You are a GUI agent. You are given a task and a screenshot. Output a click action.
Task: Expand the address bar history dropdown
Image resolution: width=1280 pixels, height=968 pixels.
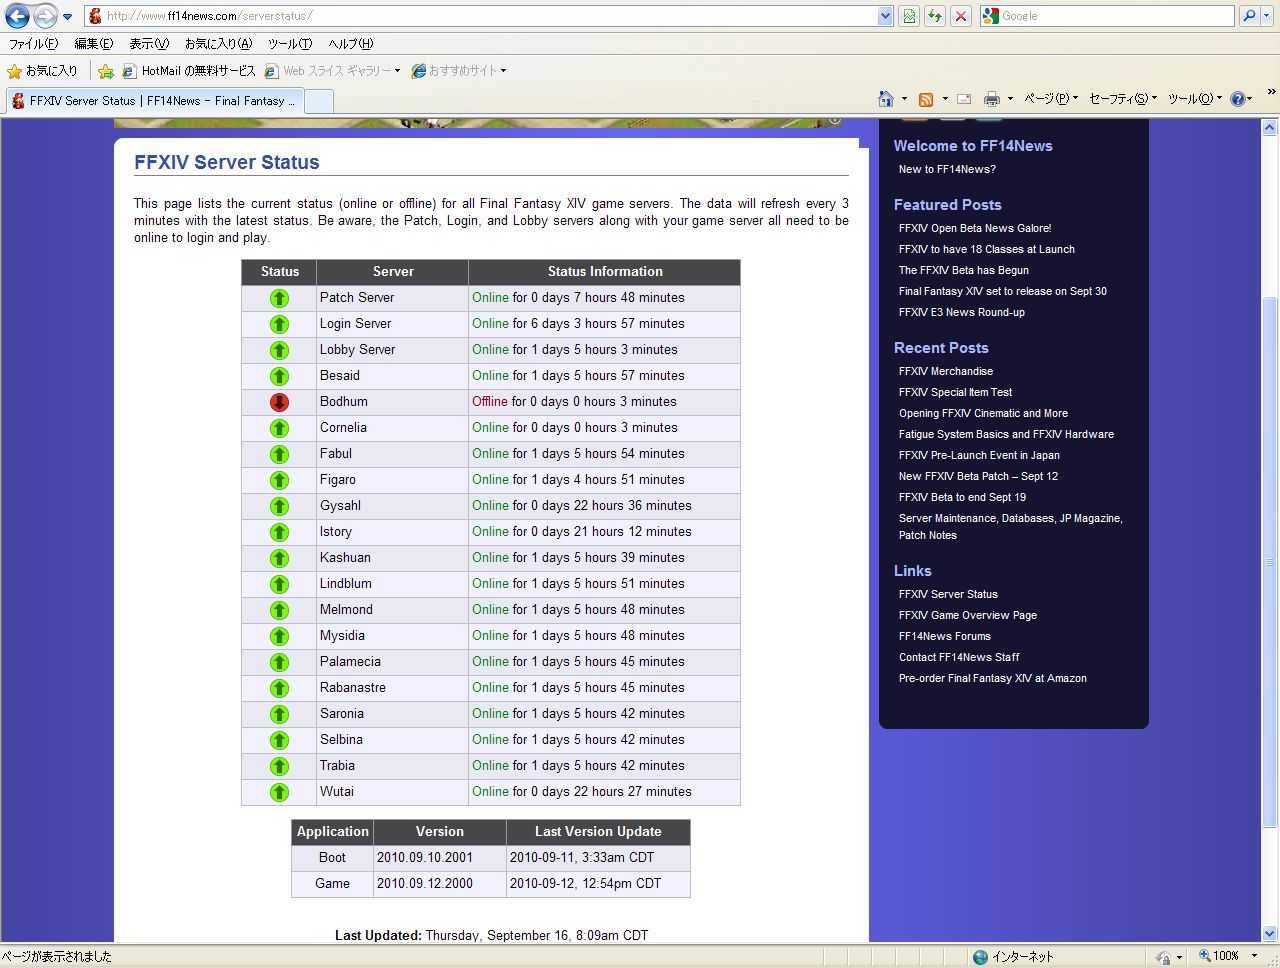pyautogui.click(x=885, y=16)
